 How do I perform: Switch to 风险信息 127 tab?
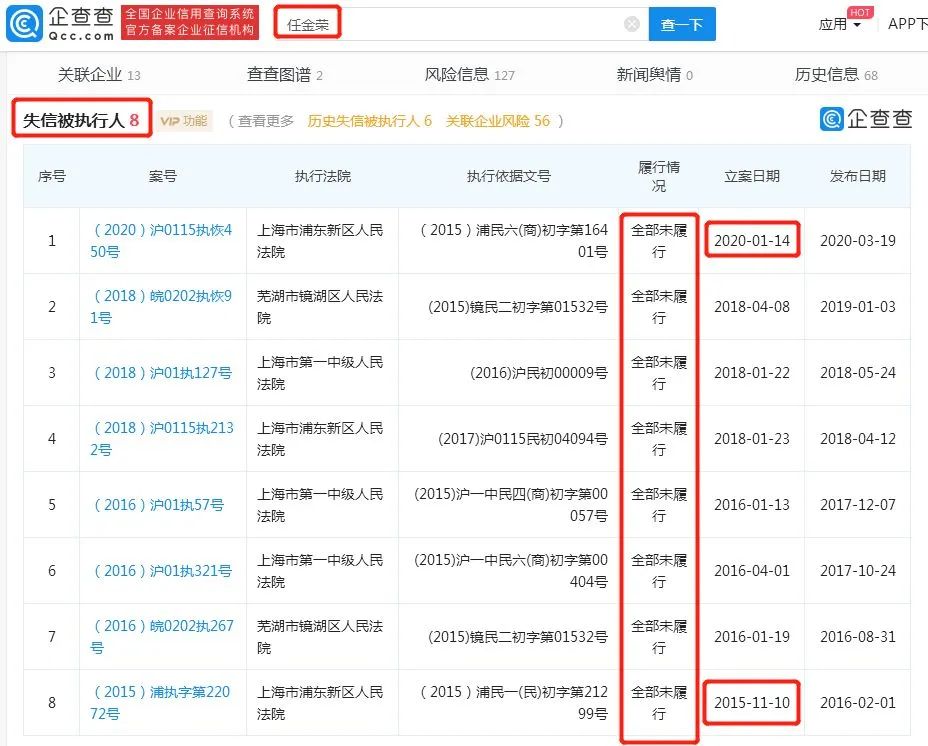pos(469,75)
